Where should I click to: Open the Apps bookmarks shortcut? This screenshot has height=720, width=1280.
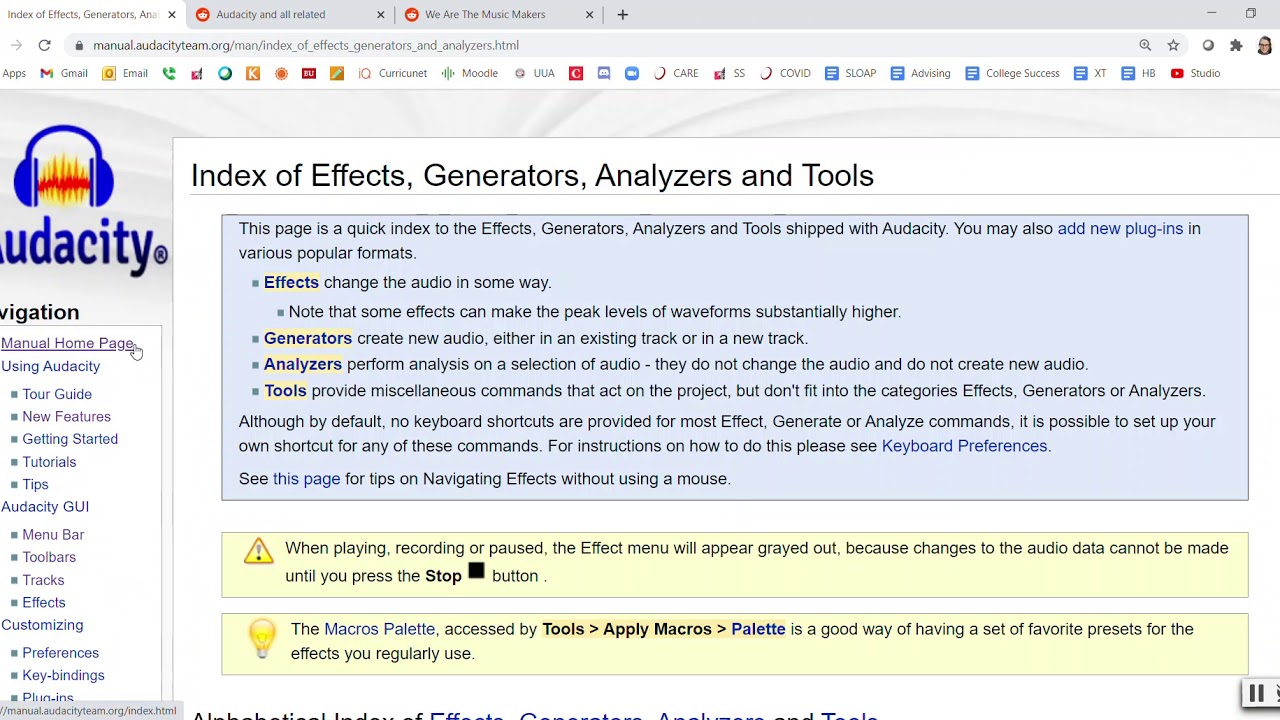pyautogui.click(x=13, y=73)
